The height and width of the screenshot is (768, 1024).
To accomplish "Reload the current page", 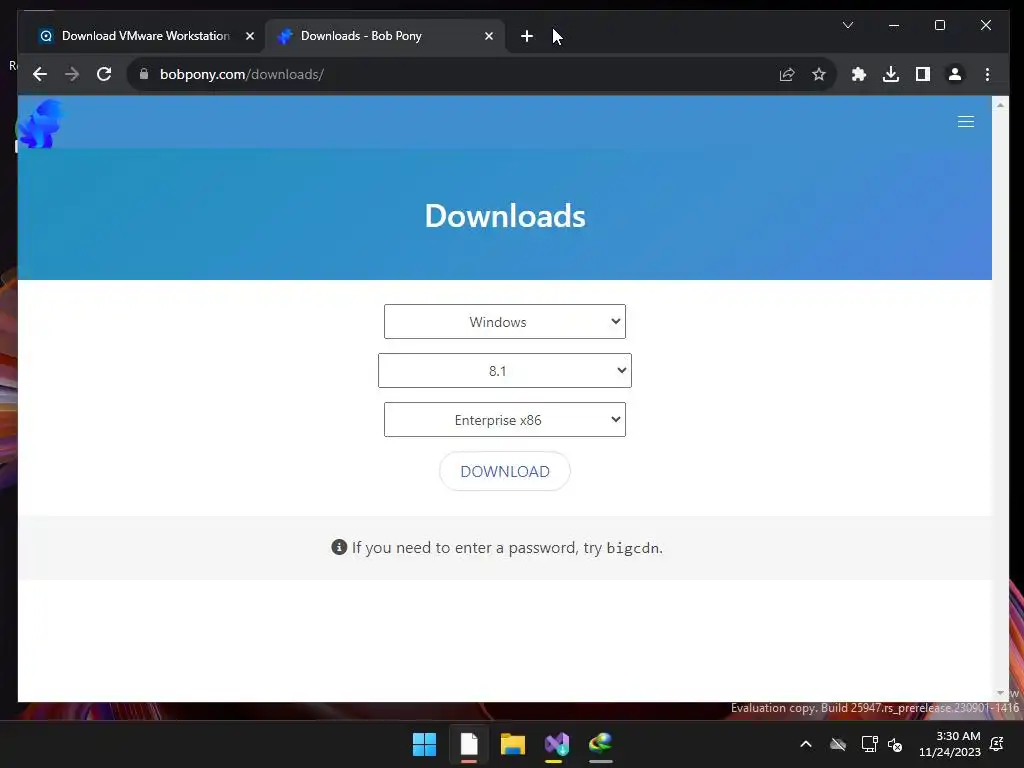I will 104,74.
